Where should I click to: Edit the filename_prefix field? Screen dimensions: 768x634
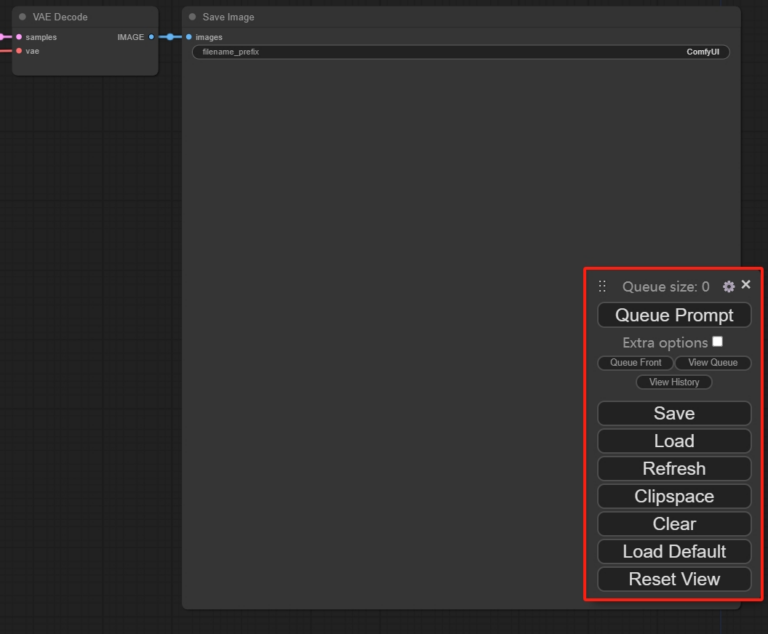click(x=461, y=52)
